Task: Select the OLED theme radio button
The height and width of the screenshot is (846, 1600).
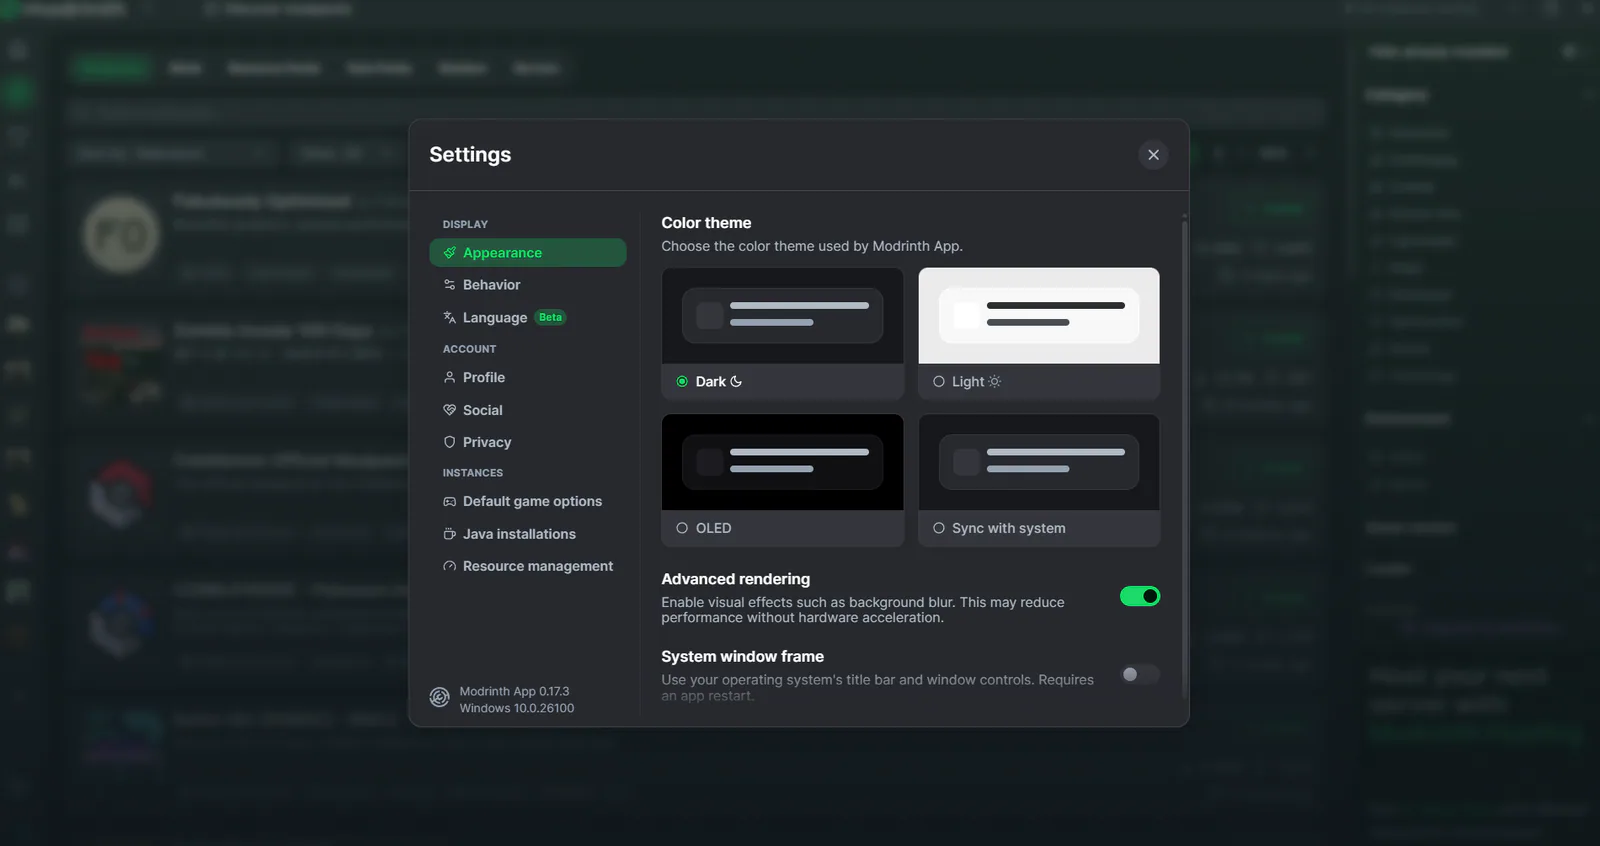Action: [x=682, y=528]
